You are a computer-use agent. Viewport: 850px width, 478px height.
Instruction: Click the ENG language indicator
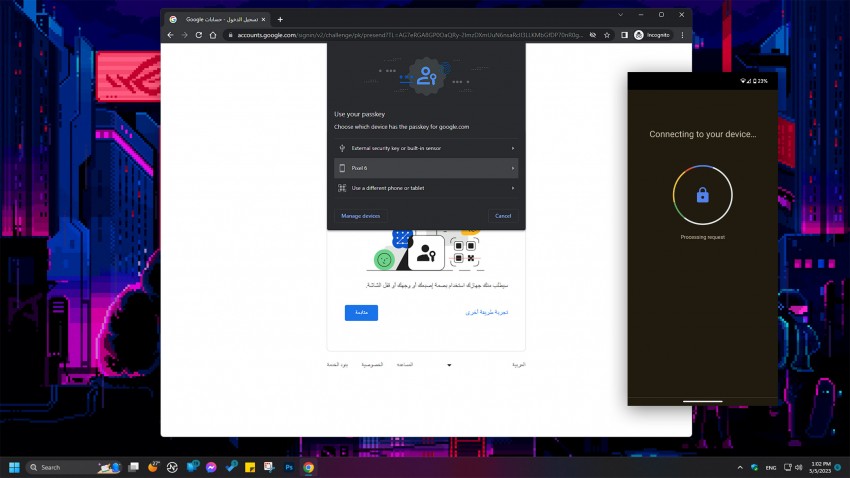(771, 468)
